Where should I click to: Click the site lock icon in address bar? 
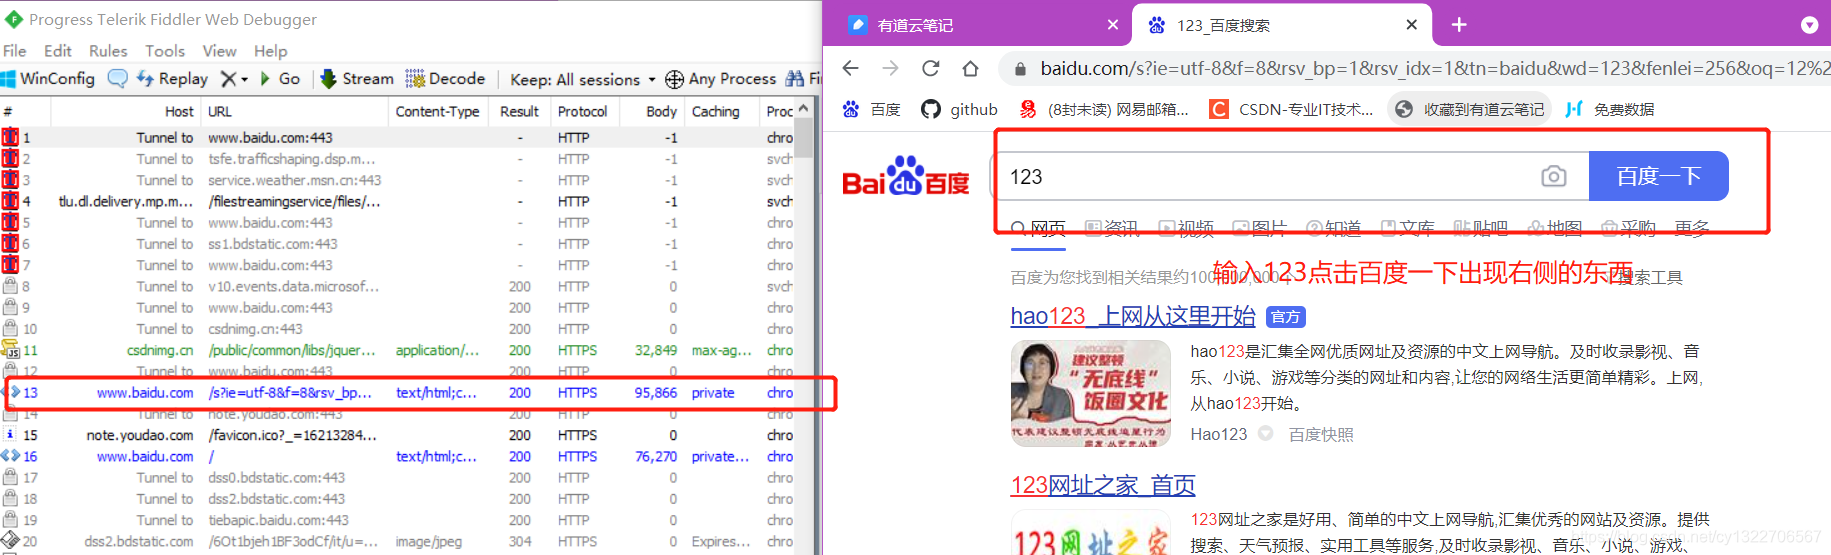click(x=1020, y=69)
